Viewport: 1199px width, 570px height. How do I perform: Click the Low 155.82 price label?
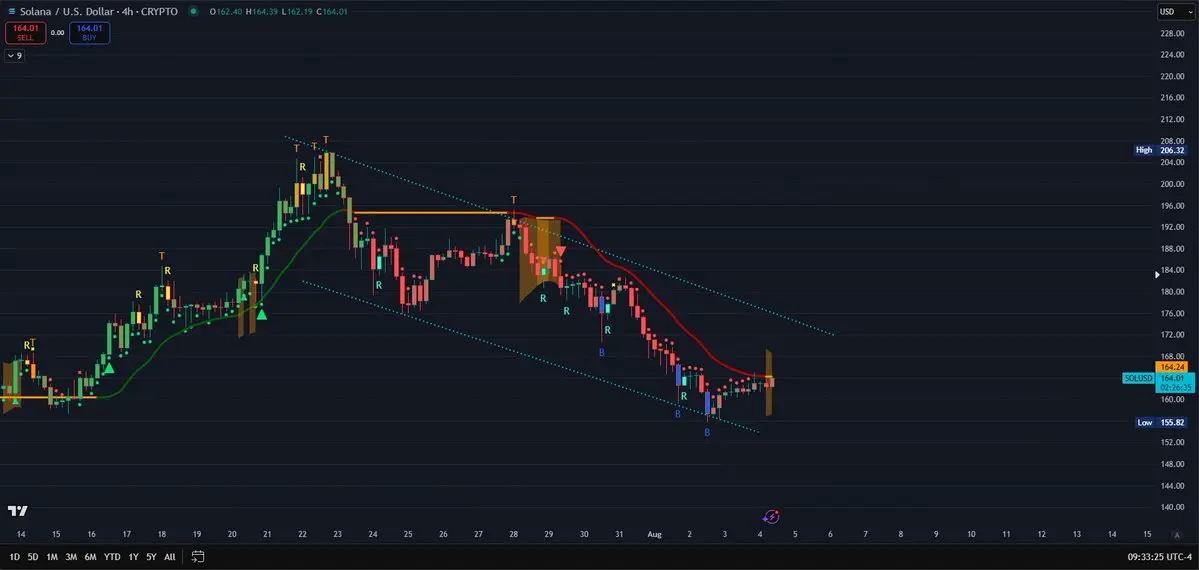[x=1163, y=422]
